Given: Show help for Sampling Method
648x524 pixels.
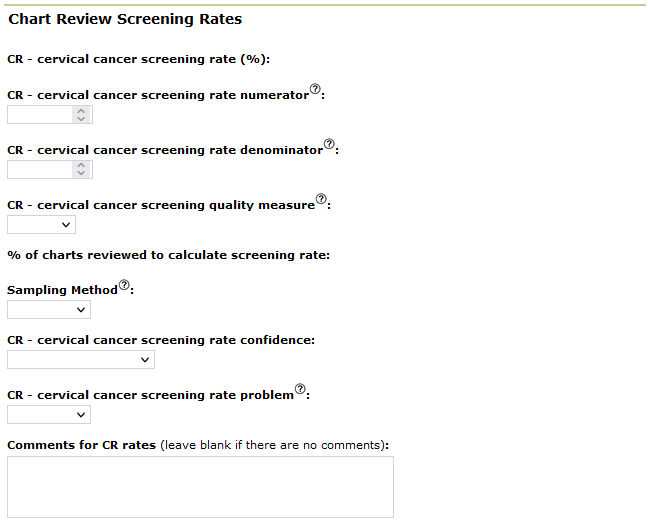Looking at the screenshot, I should click(124, 285).
